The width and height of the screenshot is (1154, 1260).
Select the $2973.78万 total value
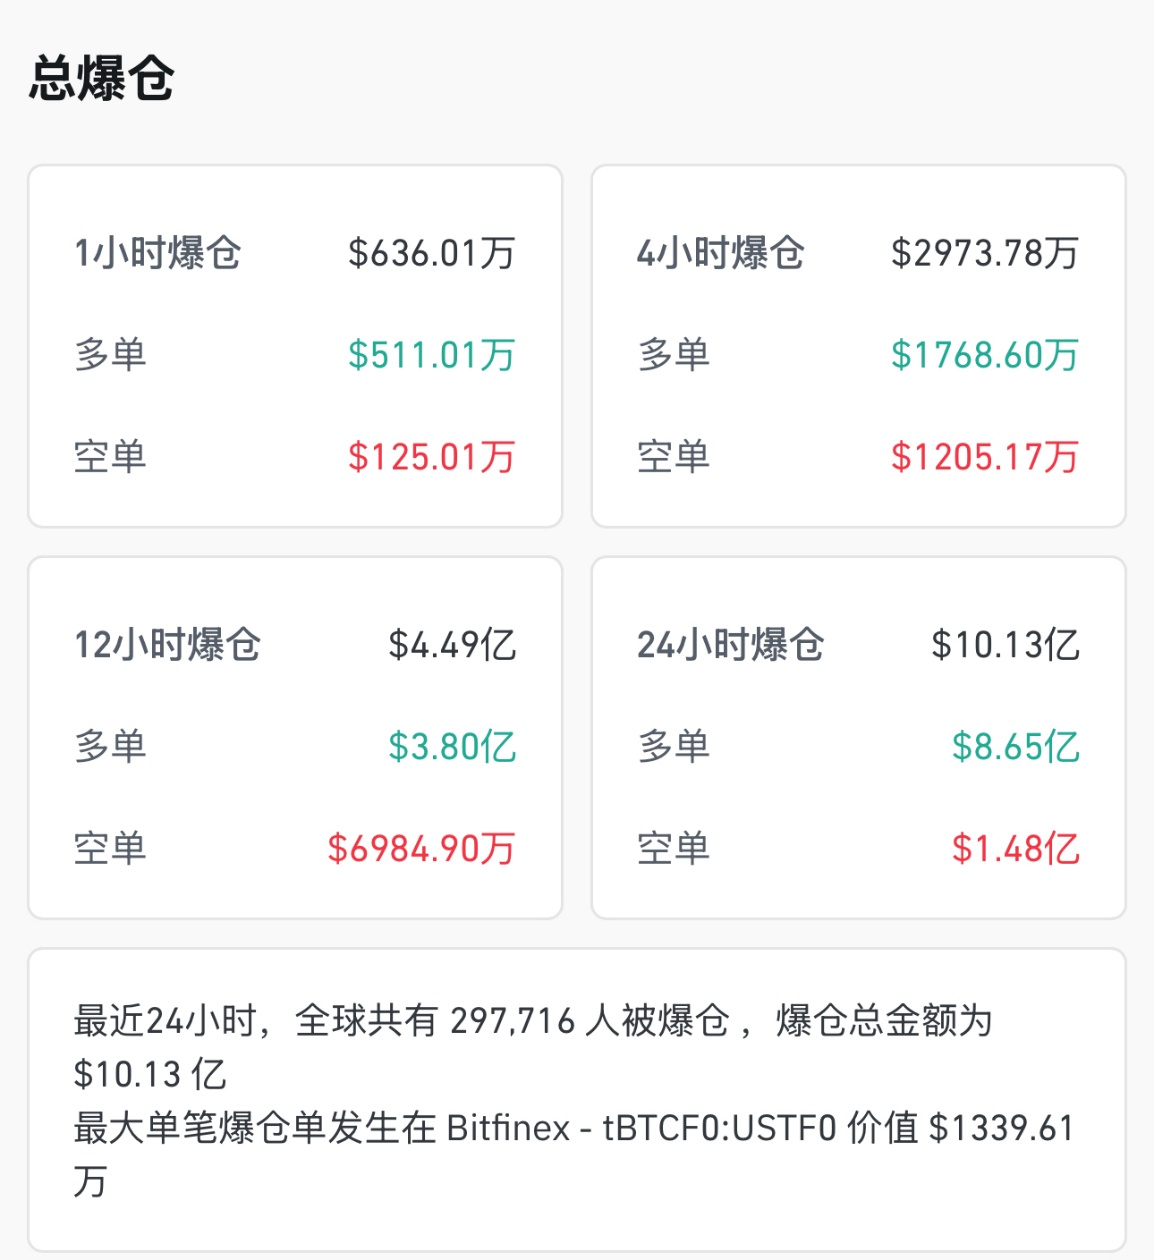coord(985,253)
